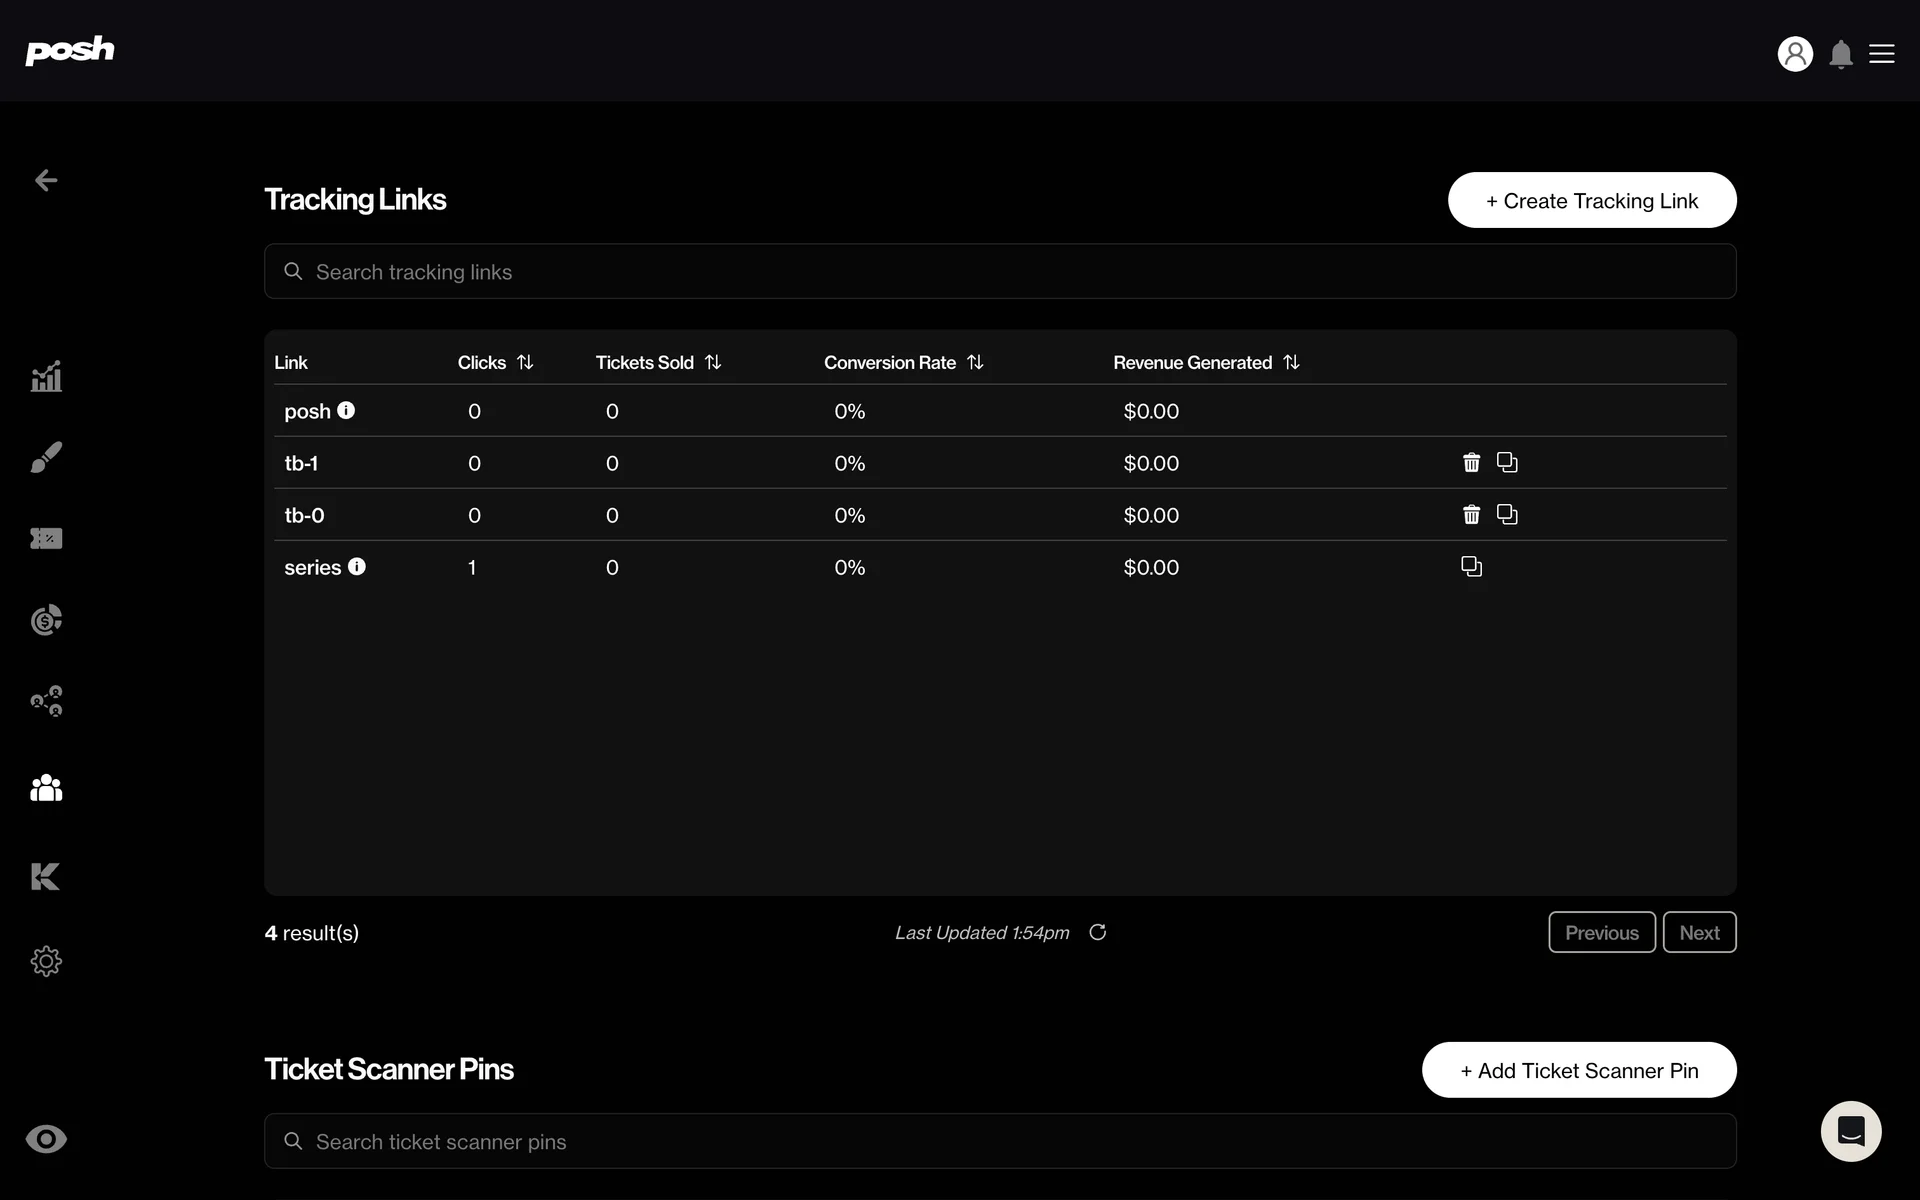Open the affiliate network sidebar icon
The height and width of the screenshot is (1200, 1920).
pyautogui.click(x=46, y=701)
